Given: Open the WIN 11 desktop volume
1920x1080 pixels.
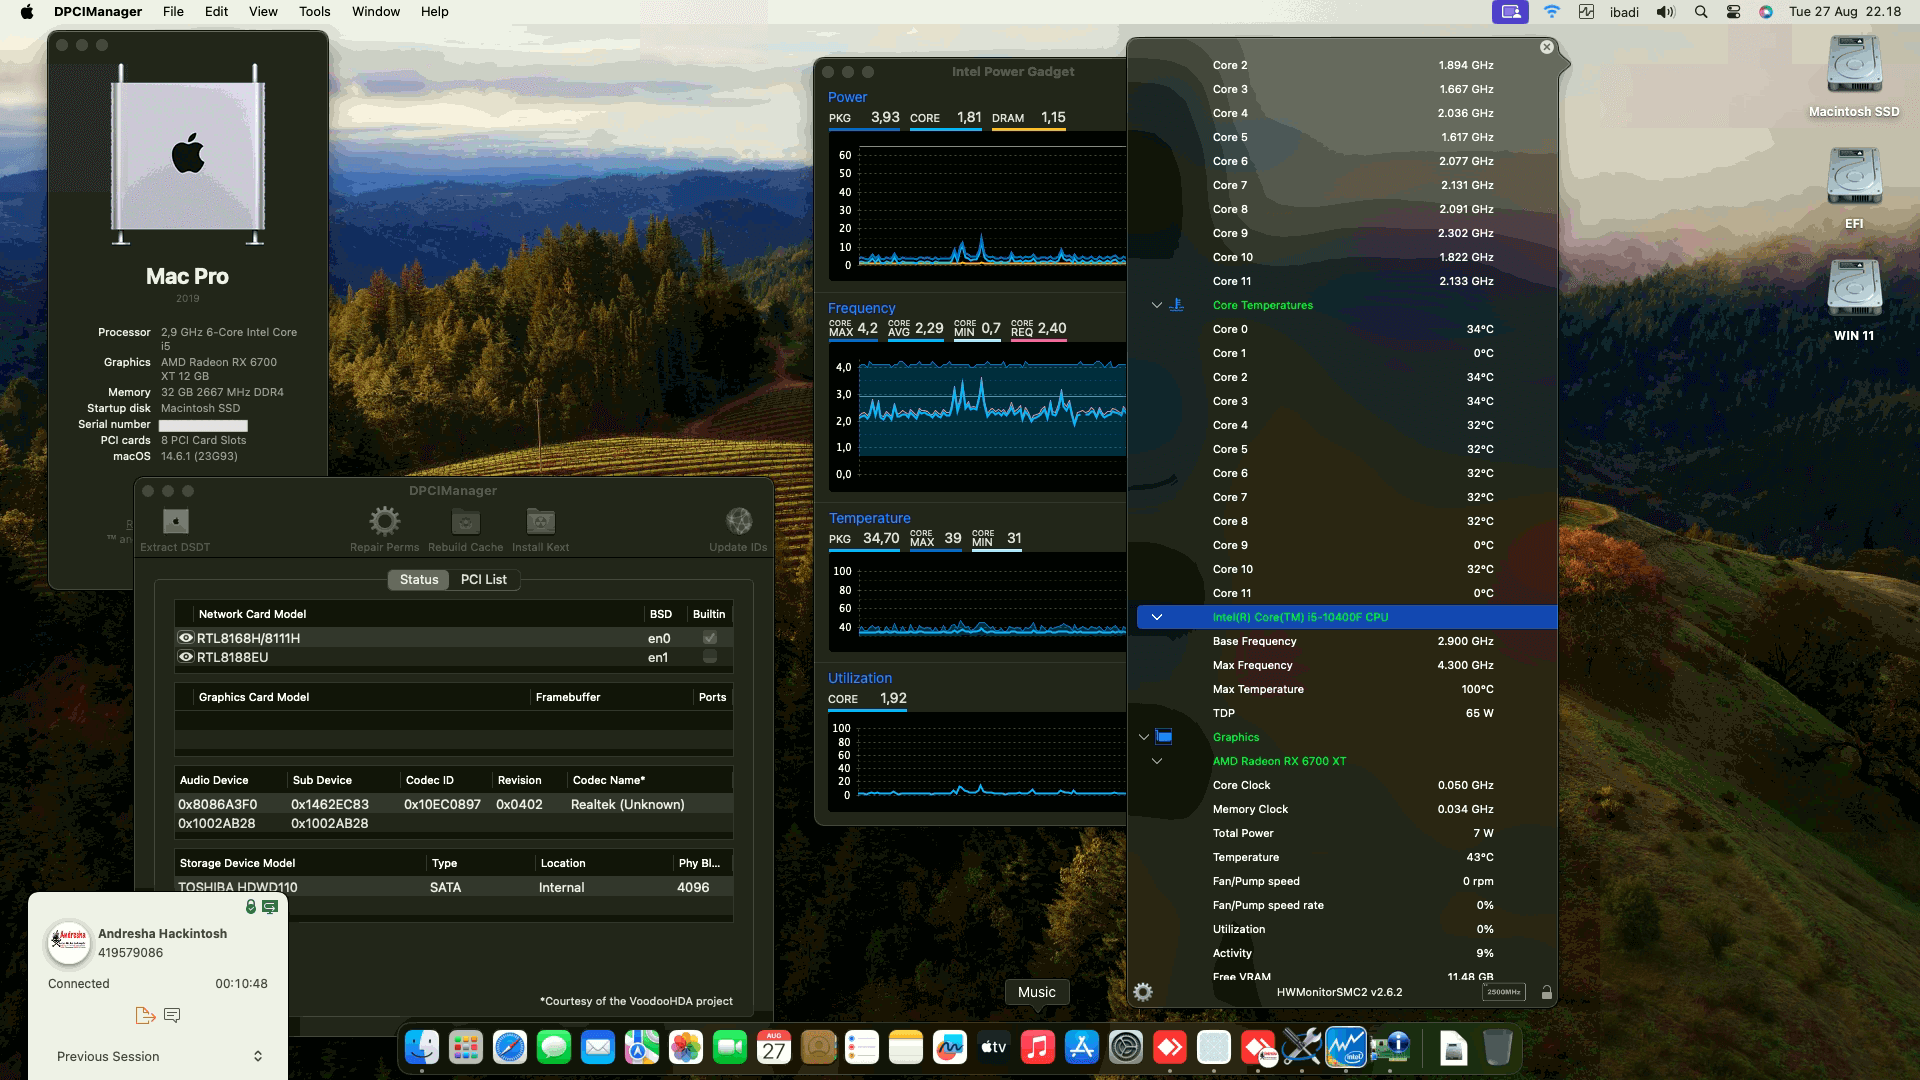Looking at the screenshot, I should pos(1854,300).
